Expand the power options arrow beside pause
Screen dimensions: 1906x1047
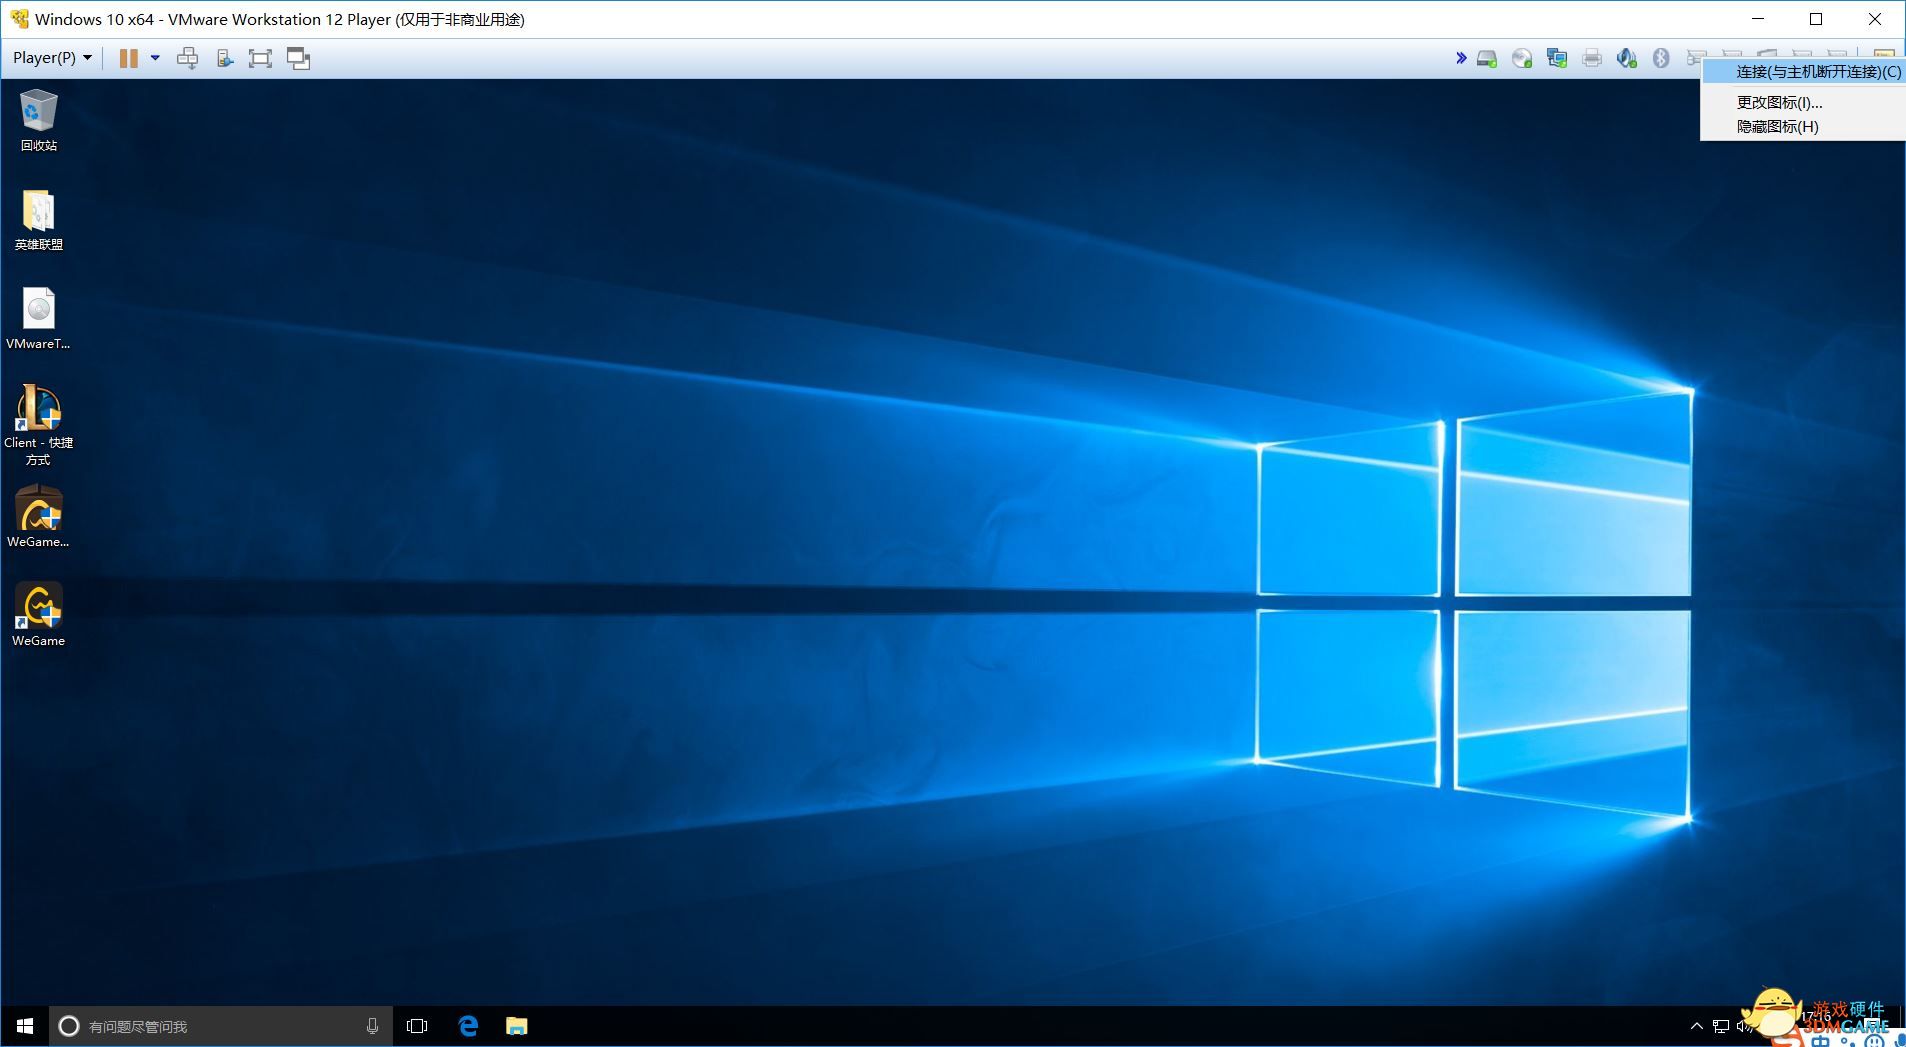(155, 58)
